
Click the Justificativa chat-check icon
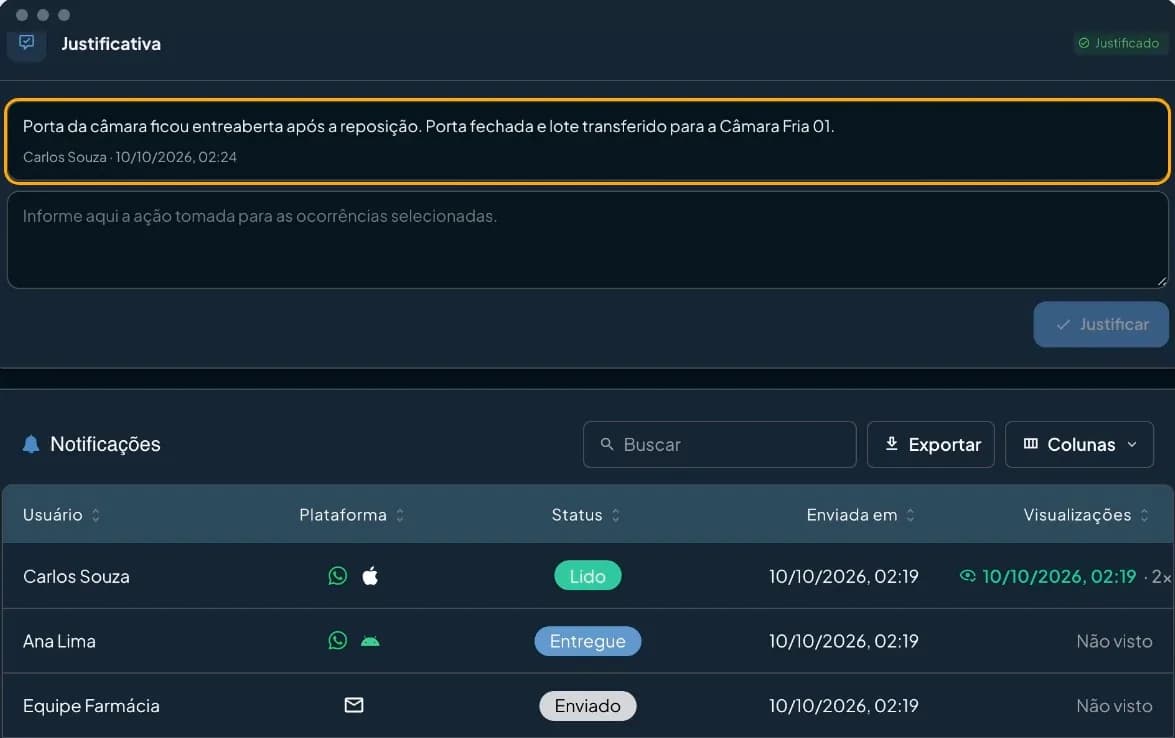click(x=27, y=43)
